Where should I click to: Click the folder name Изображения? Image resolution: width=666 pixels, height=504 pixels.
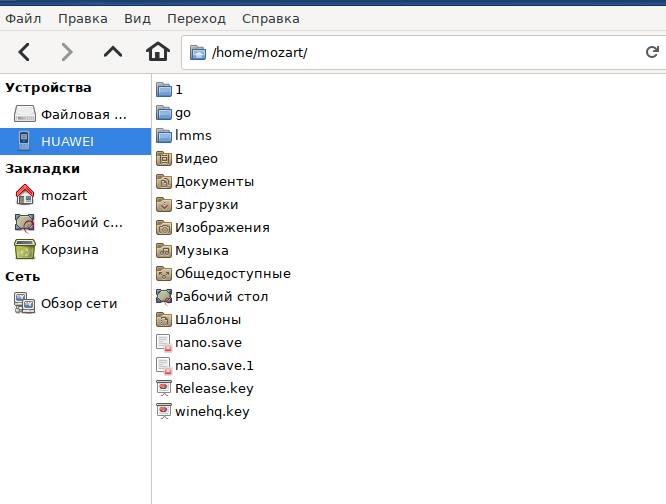223,228
